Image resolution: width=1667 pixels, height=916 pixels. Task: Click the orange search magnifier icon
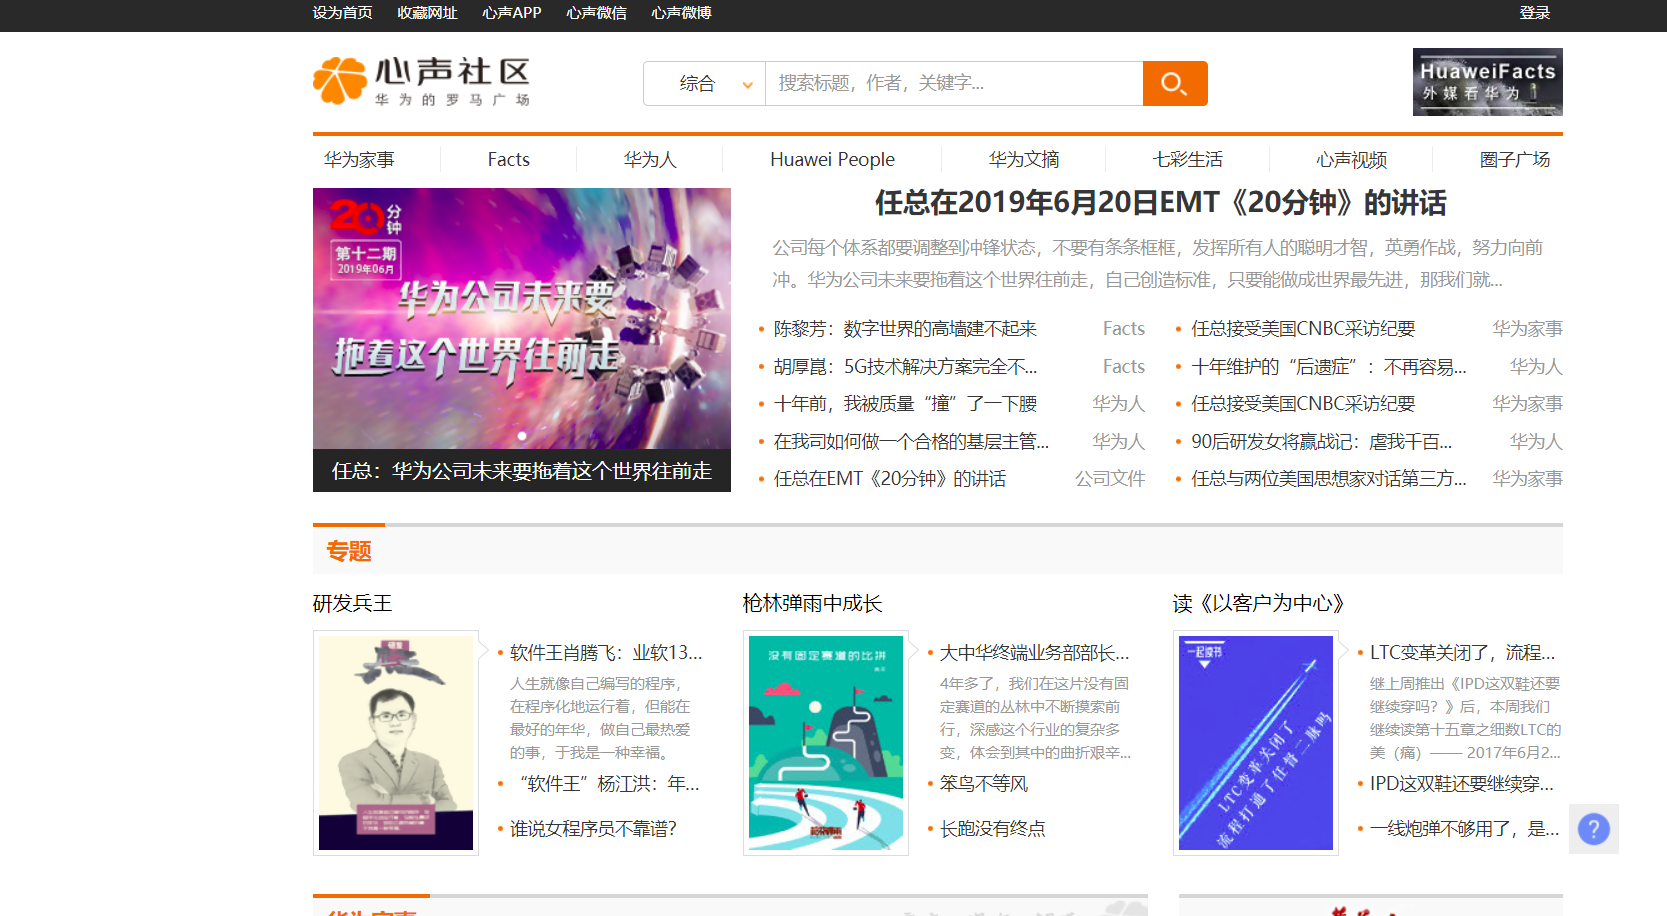click(1175, 83)
